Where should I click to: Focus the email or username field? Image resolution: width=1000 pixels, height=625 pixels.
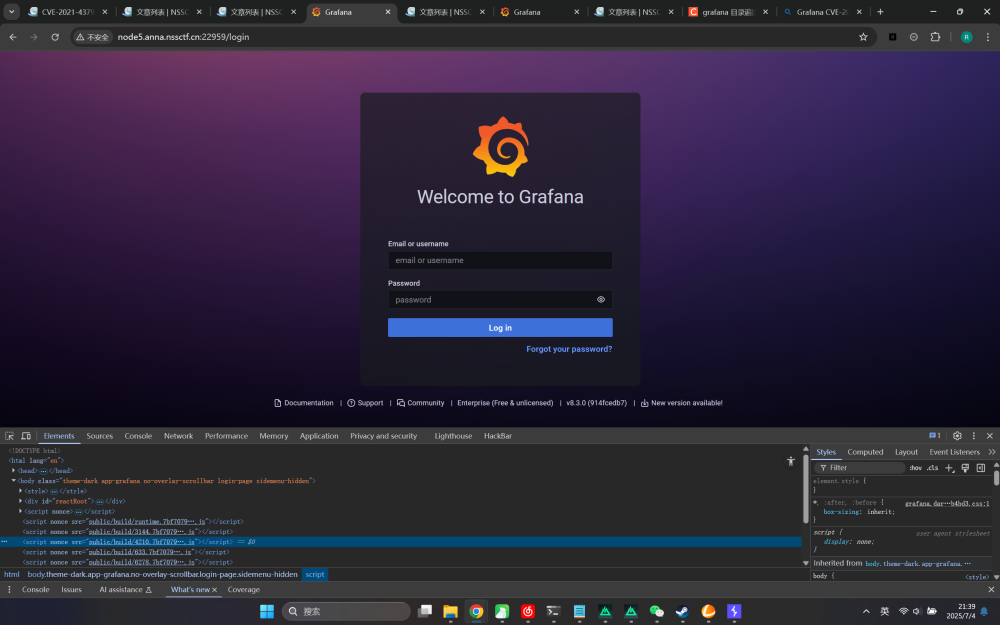[x=500, y=260]
